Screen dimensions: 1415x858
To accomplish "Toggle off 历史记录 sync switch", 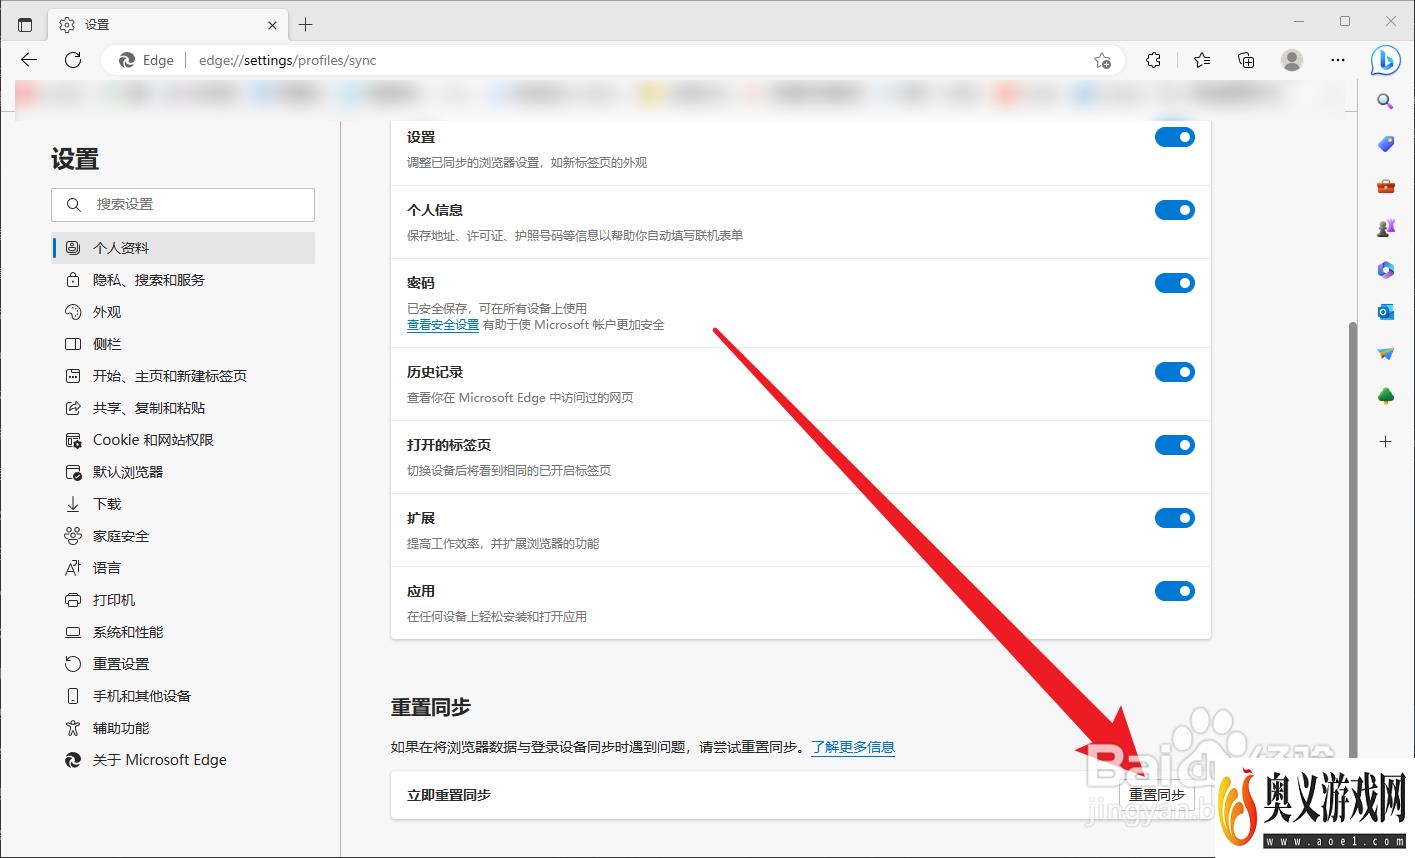I will pyautogui.click(x=1175, y=372).
